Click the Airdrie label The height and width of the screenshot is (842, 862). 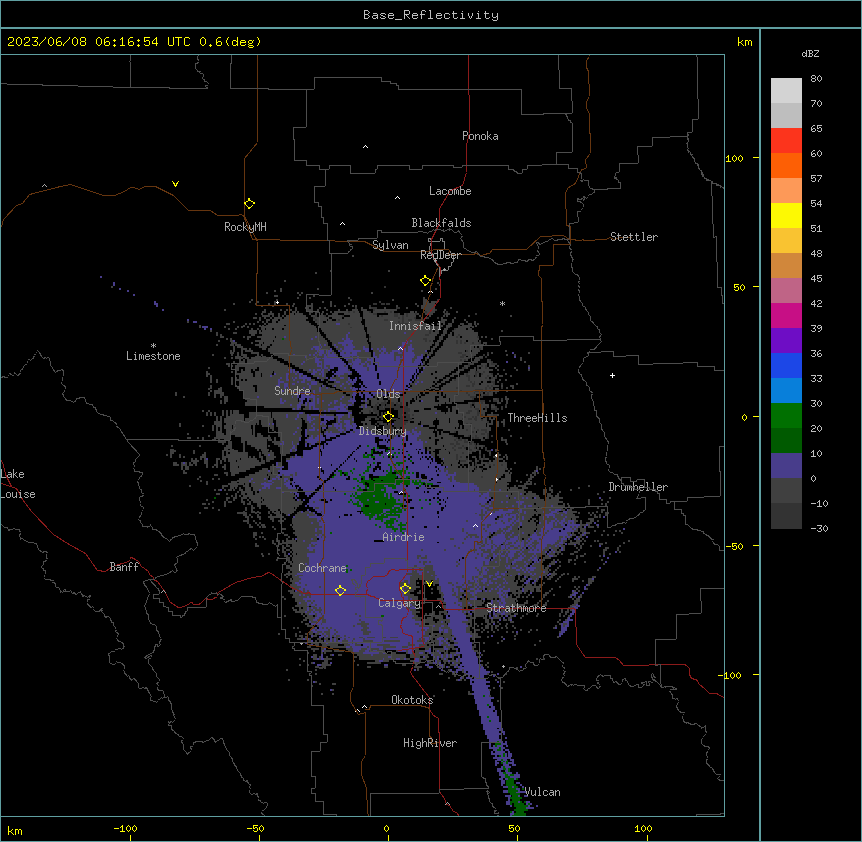point(404,537)
